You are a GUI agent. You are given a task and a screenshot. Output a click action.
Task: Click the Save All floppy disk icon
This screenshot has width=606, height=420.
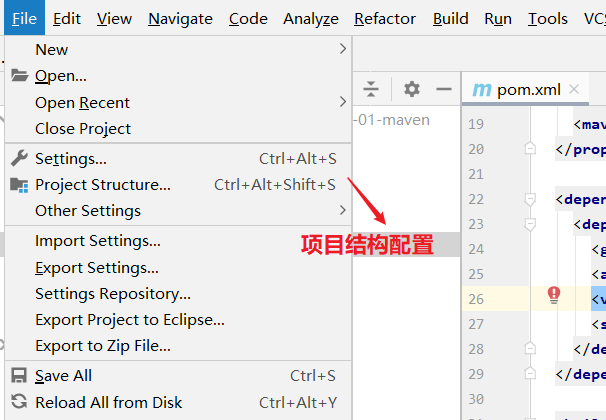19,376
